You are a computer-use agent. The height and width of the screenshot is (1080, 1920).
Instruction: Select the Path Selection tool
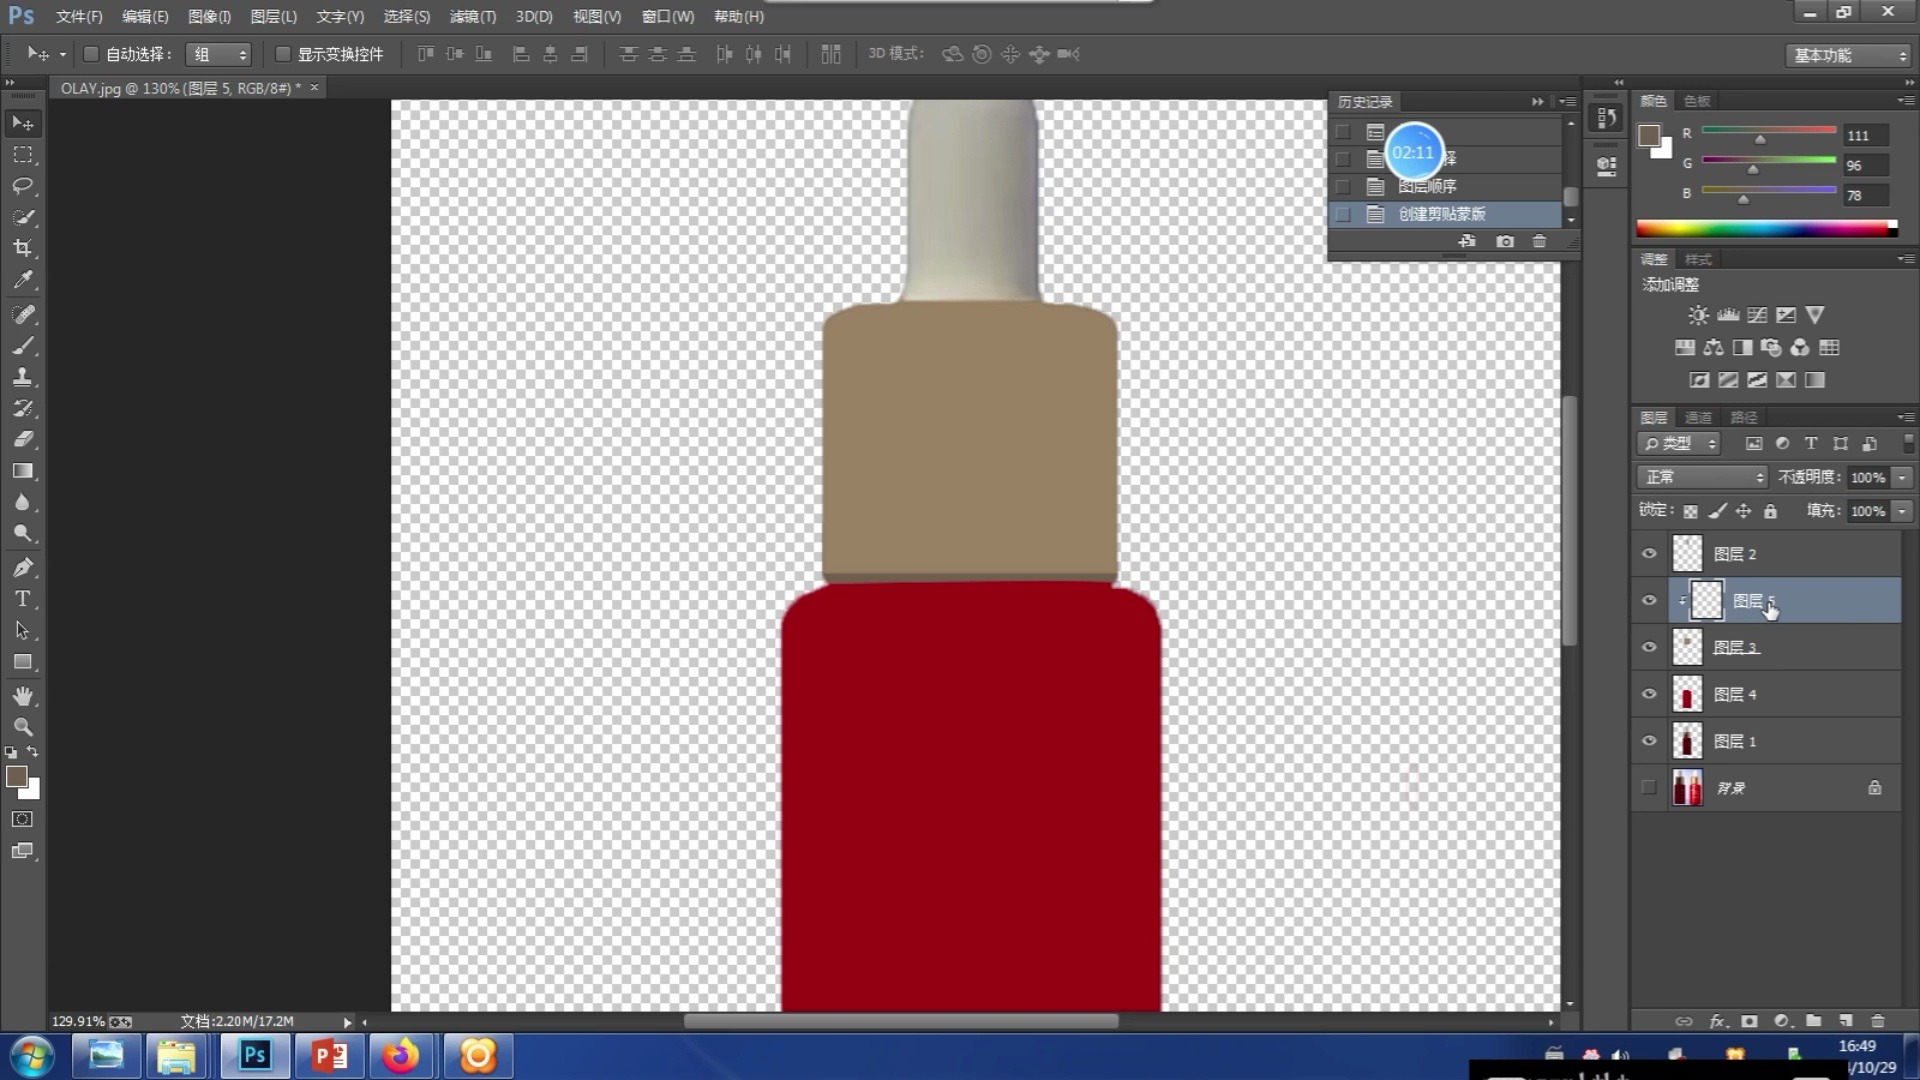point(23,630)
